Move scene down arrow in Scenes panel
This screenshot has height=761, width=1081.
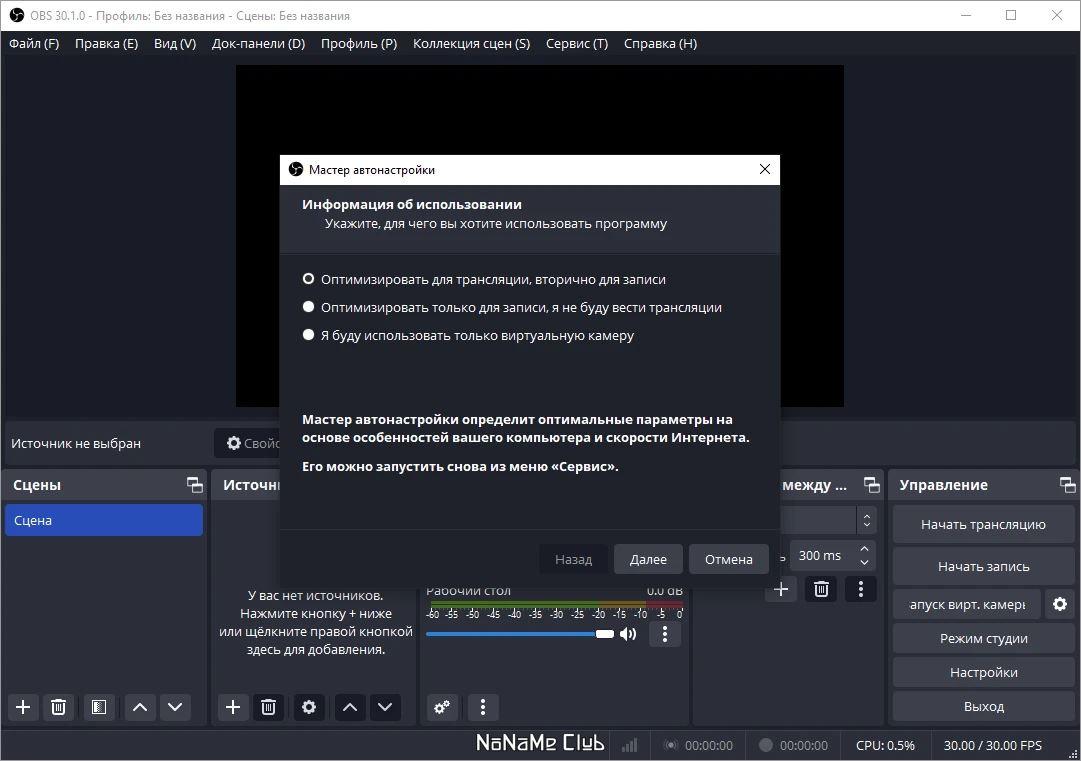(x=175, y=707)
